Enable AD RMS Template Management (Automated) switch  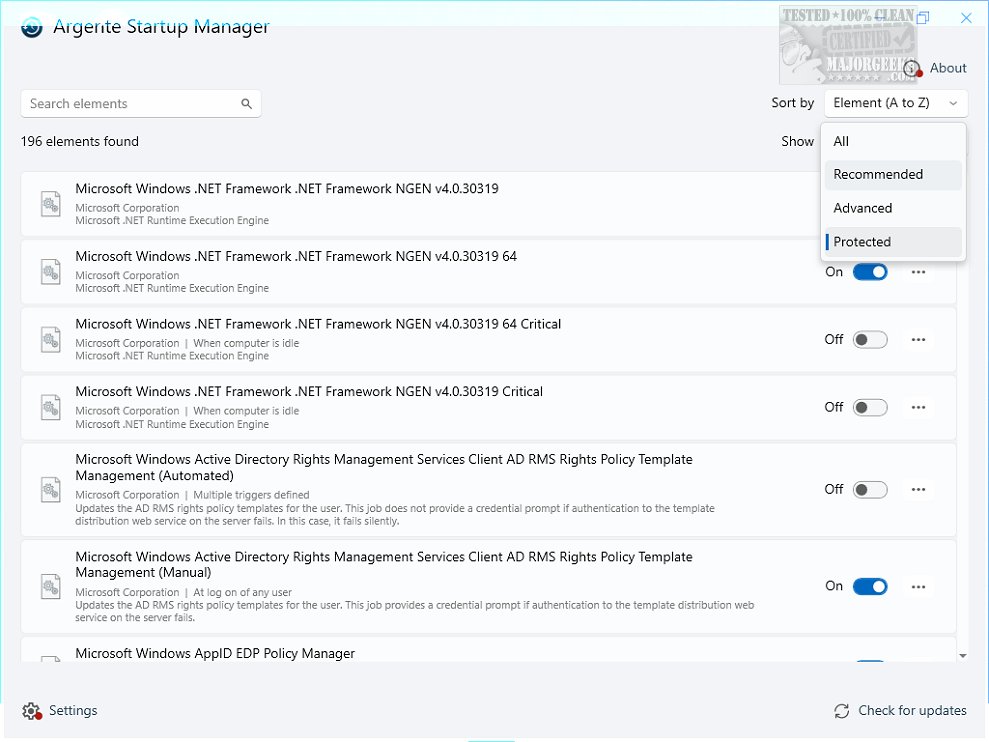pyautogui.click(x=869, y=490)
